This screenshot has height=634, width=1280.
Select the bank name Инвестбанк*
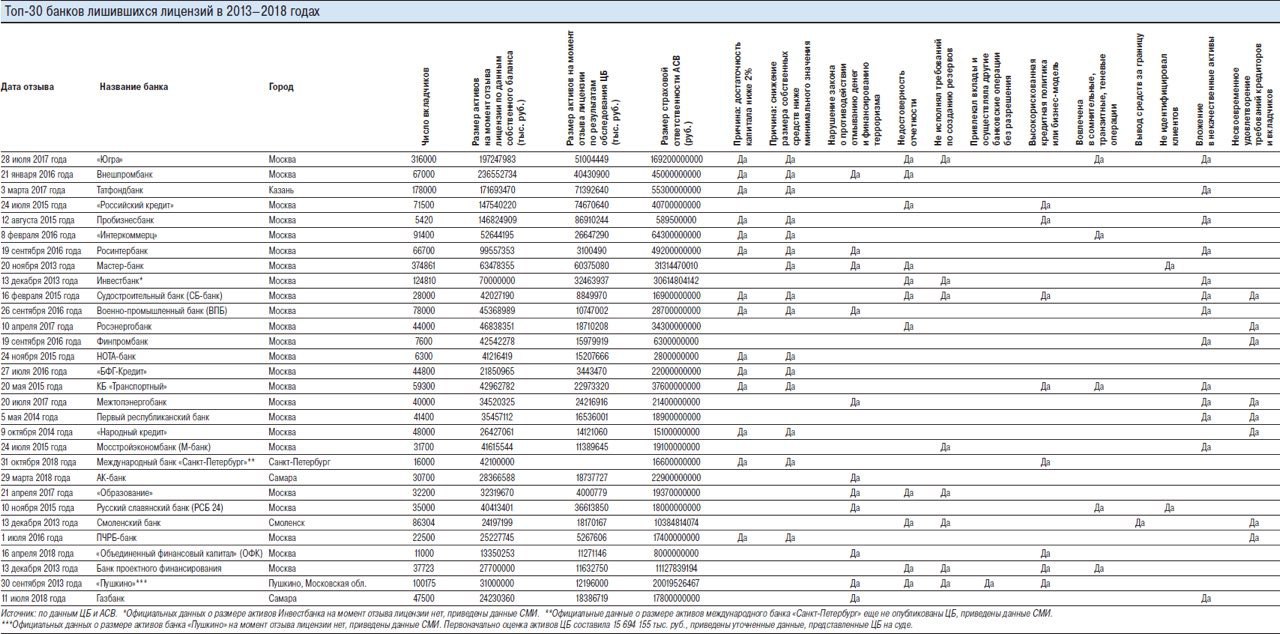tap(120, 281)
